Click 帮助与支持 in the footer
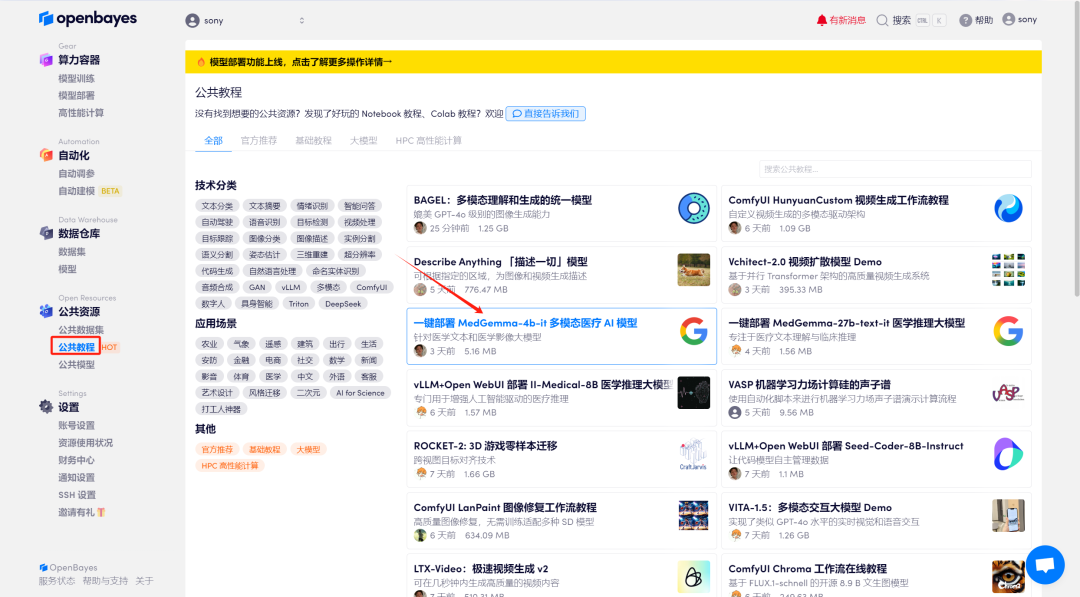 tap(105, 581)
